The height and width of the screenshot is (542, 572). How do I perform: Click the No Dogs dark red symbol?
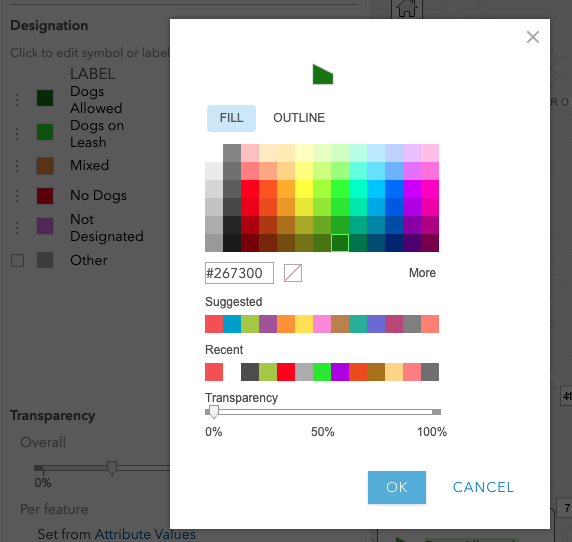[x=45, y=196]
